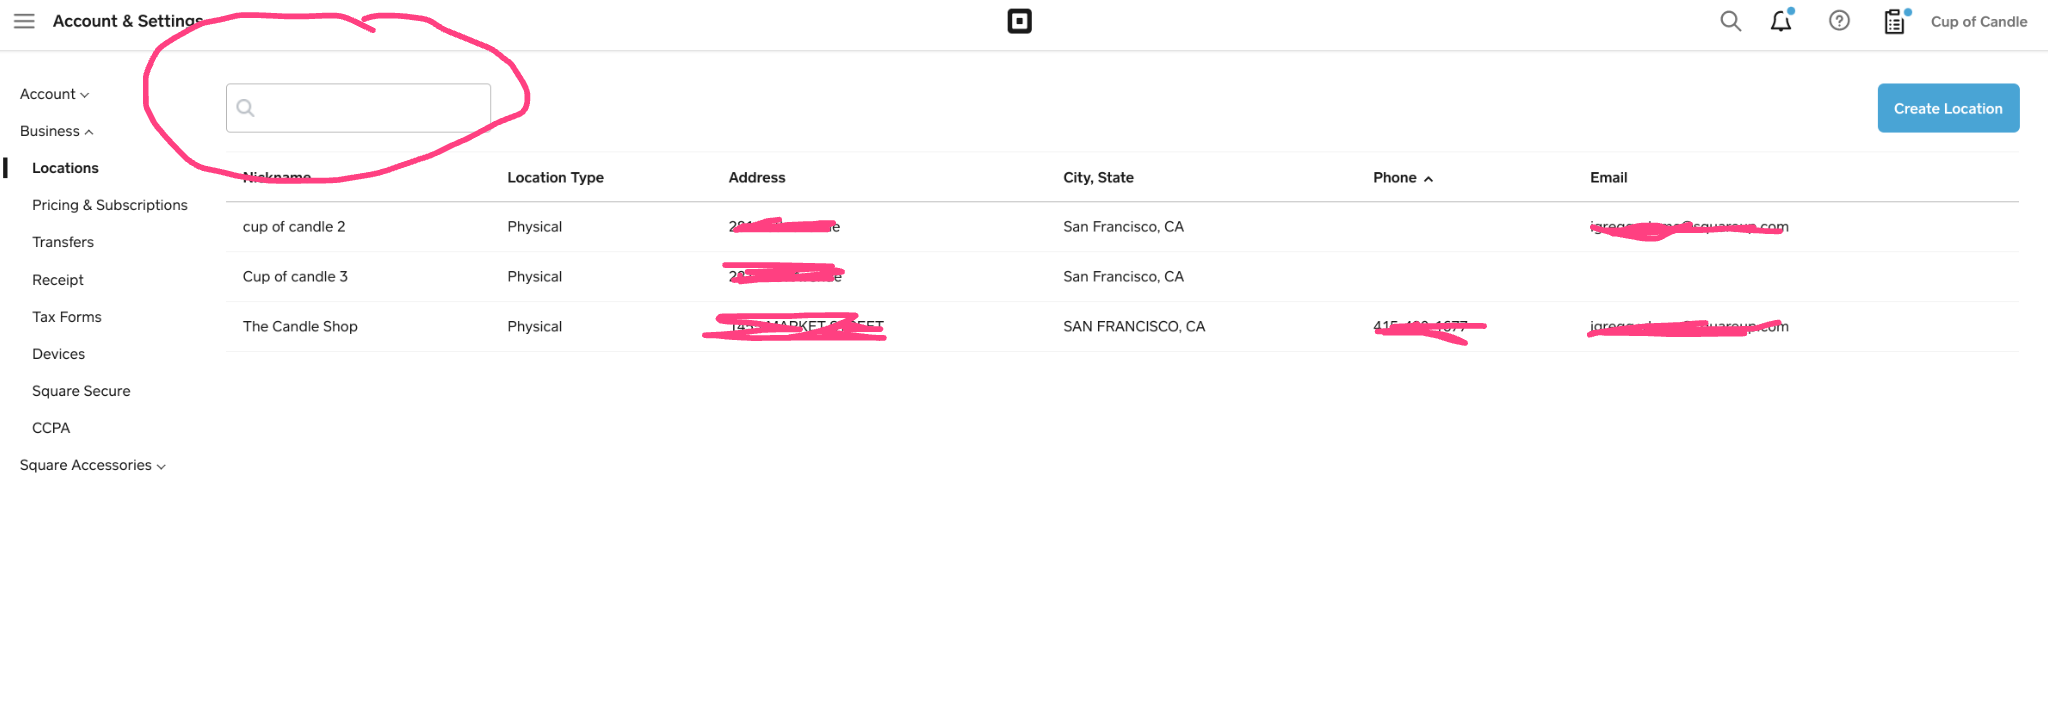Expand the Account section
2048x723 pixels.
point(54,94)
